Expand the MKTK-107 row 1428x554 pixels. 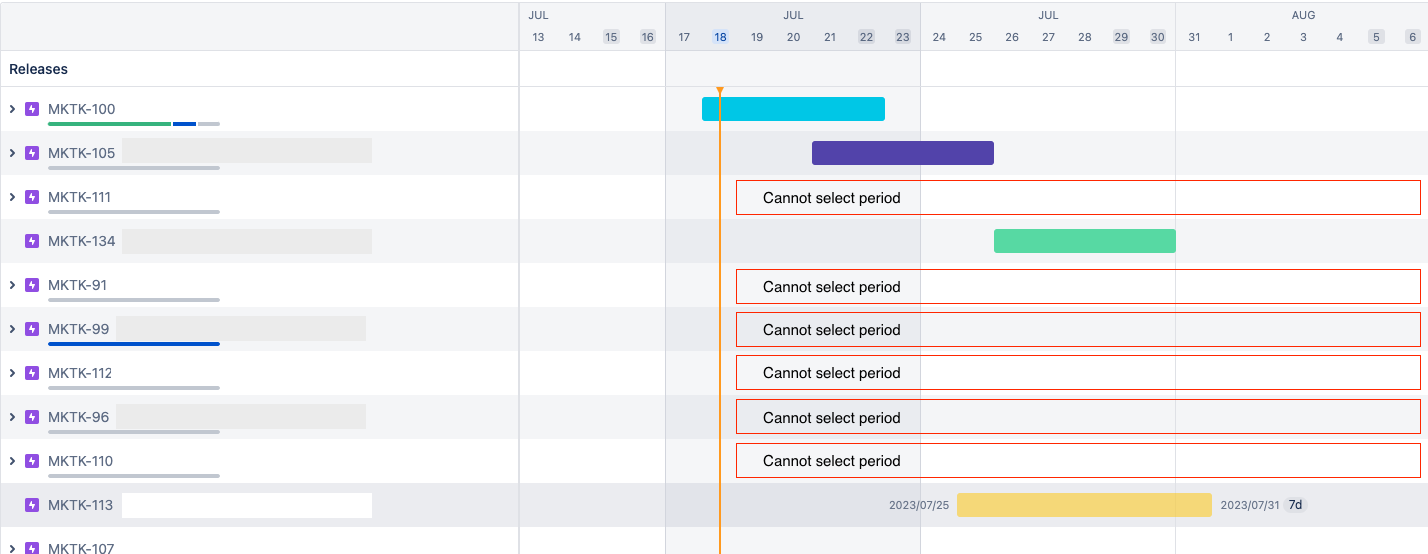pyautogui.click(x=12, y=548)
